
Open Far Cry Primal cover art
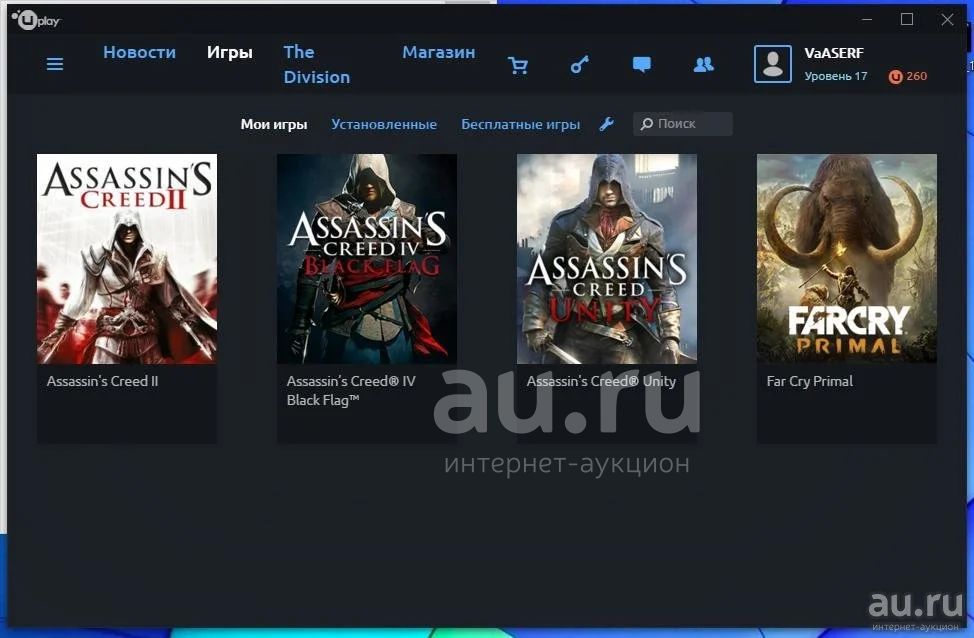(847, 258)
